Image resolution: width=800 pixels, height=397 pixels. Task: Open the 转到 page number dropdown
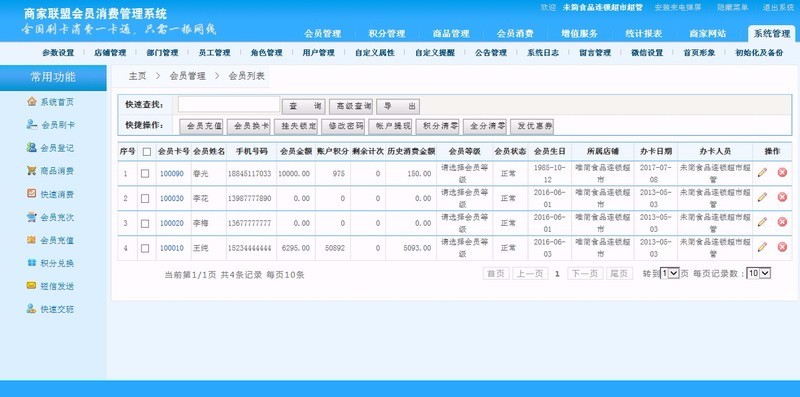670,274
